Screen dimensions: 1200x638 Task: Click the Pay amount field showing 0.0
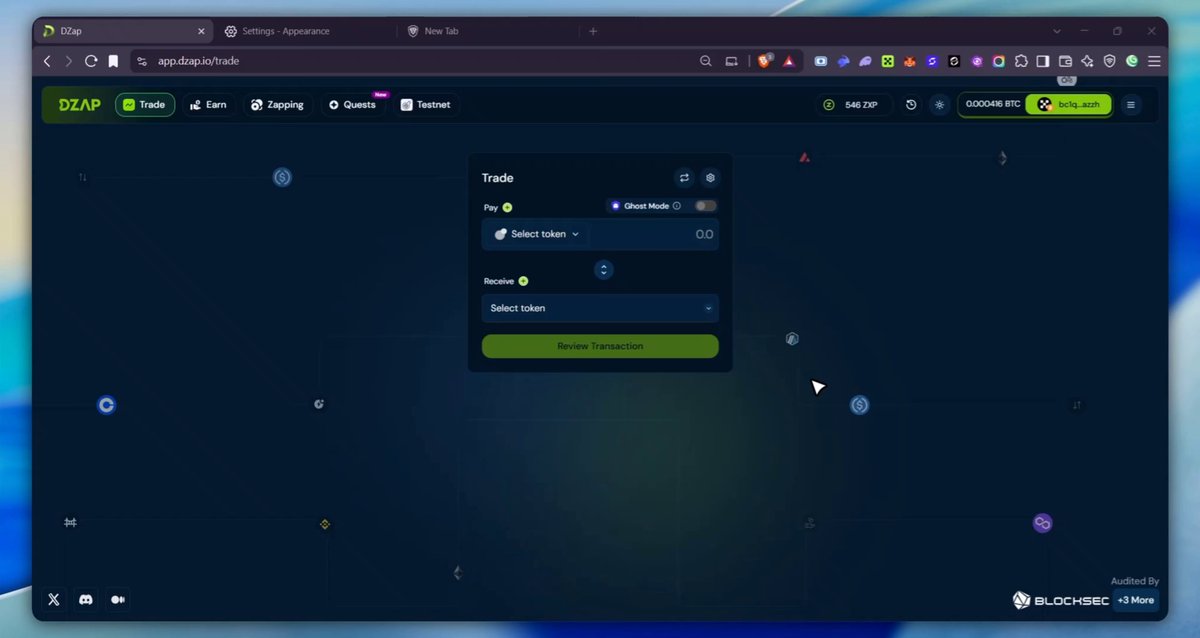654,234
